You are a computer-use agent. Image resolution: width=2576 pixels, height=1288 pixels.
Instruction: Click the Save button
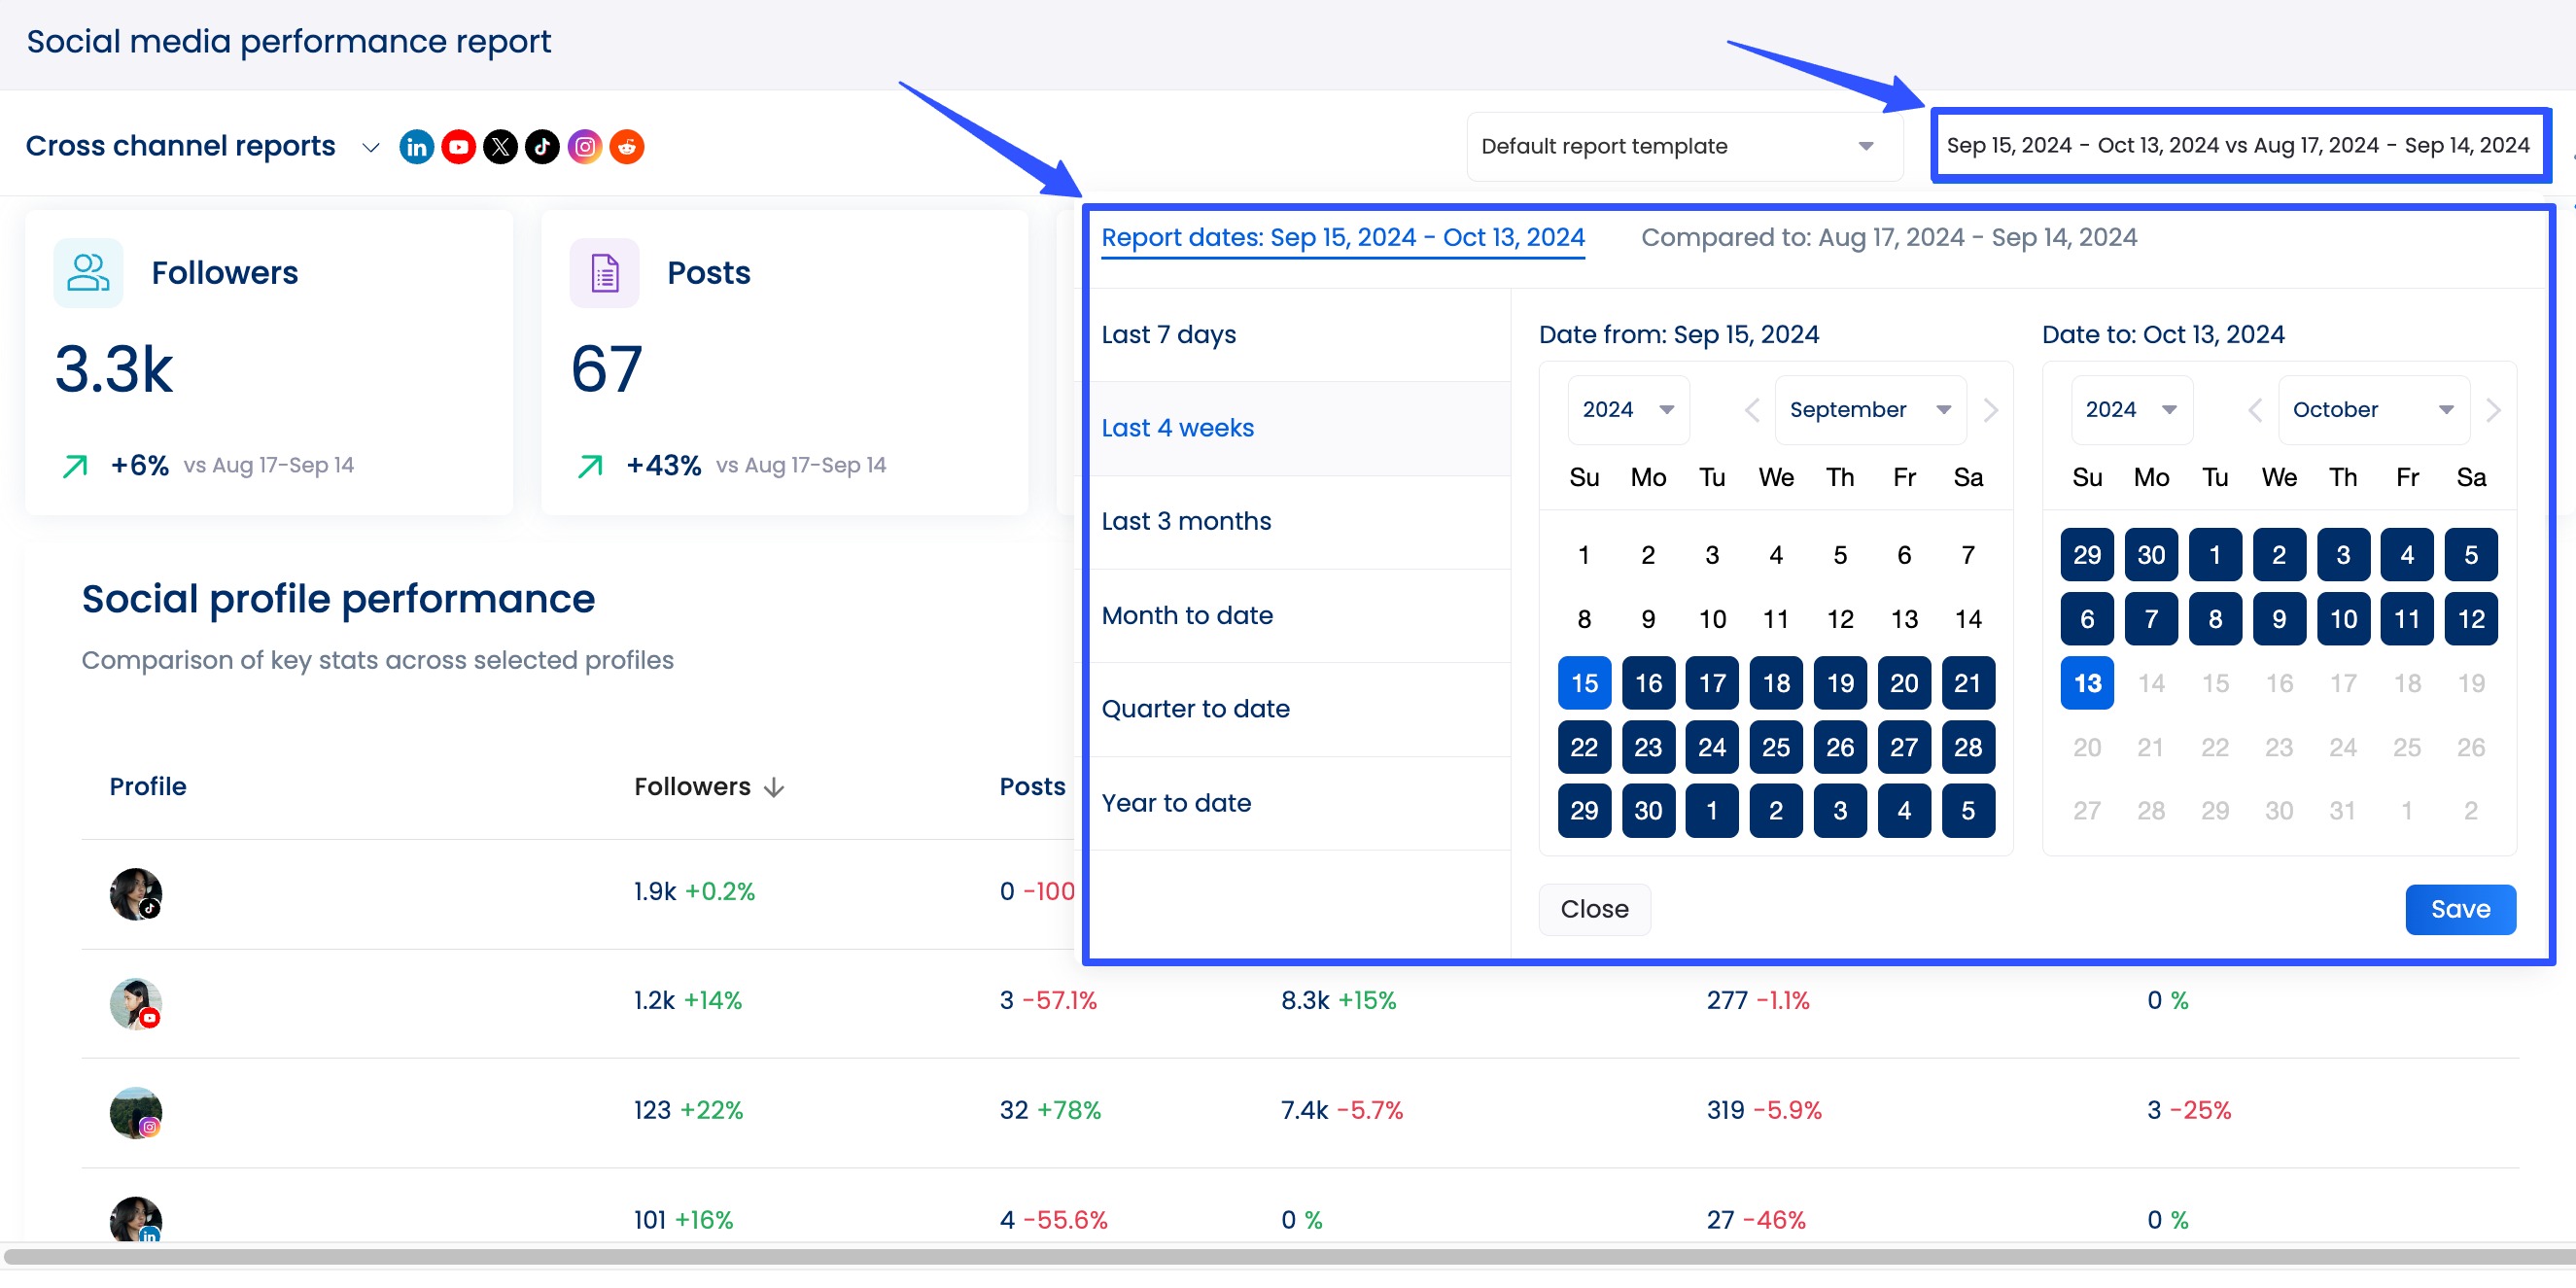pos(2460,909)
